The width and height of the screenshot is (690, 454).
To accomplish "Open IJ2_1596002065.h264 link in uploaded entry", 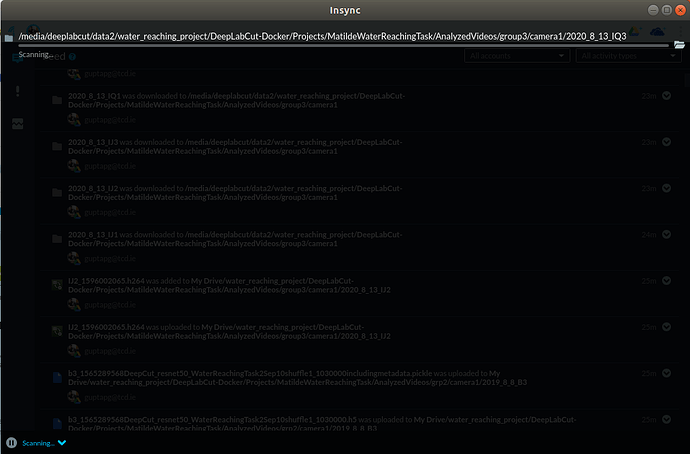I will (x=106, y=327).
